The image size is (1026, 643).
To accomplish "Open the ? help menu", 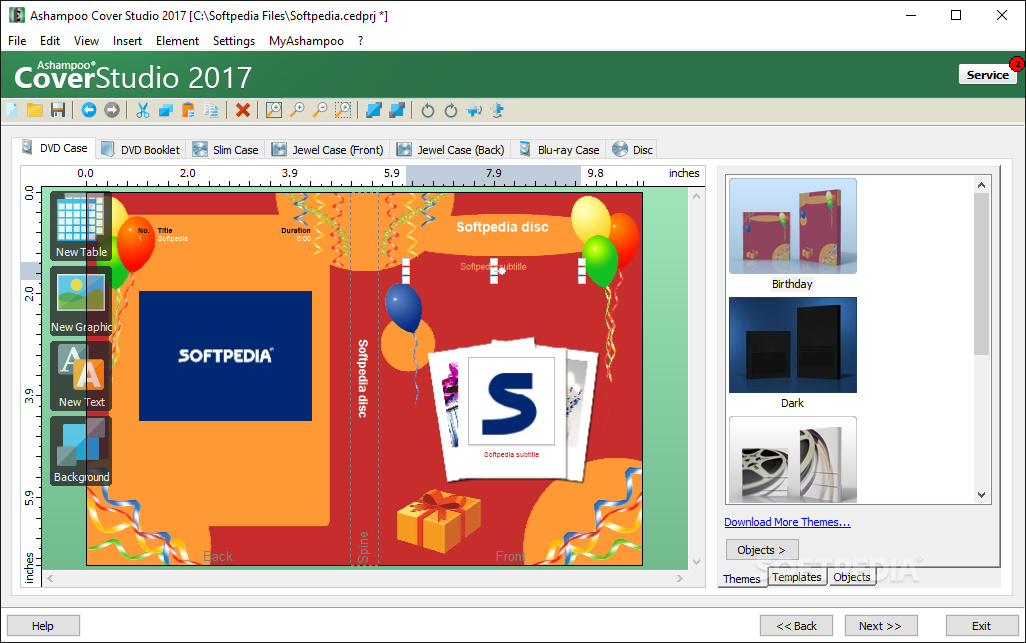I will (x=361, y=41).
